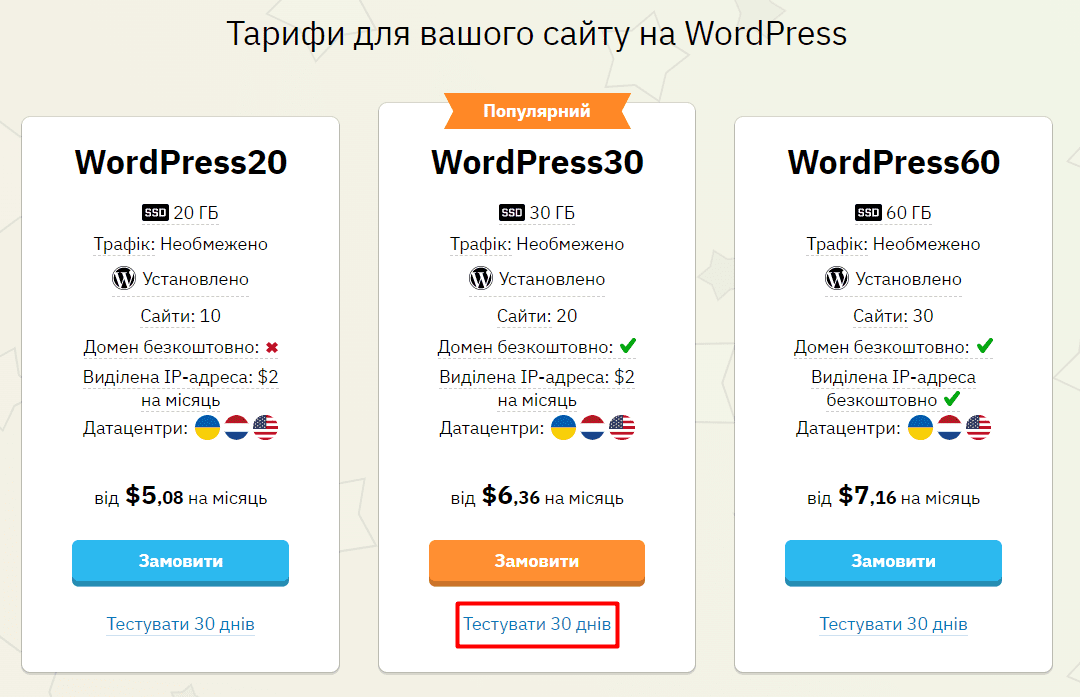
Task: Click the green checkmark next to 'безкоштовно' IP in WordPress60
Action: pos(952,399)
